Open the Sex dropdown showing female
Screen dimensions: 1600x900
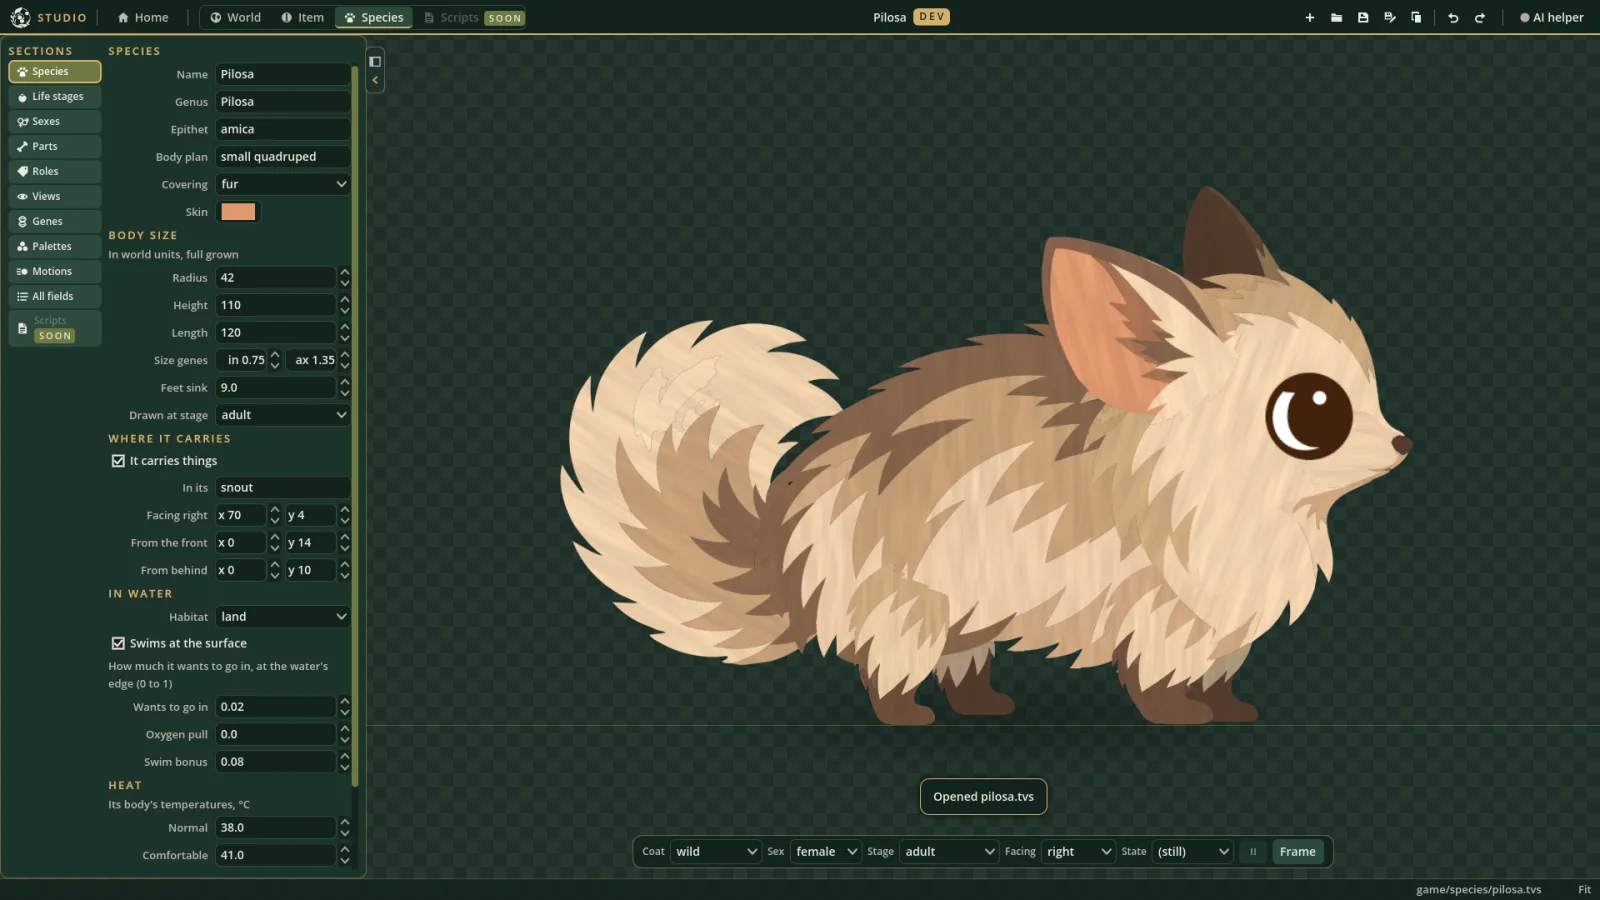(826, 852)
